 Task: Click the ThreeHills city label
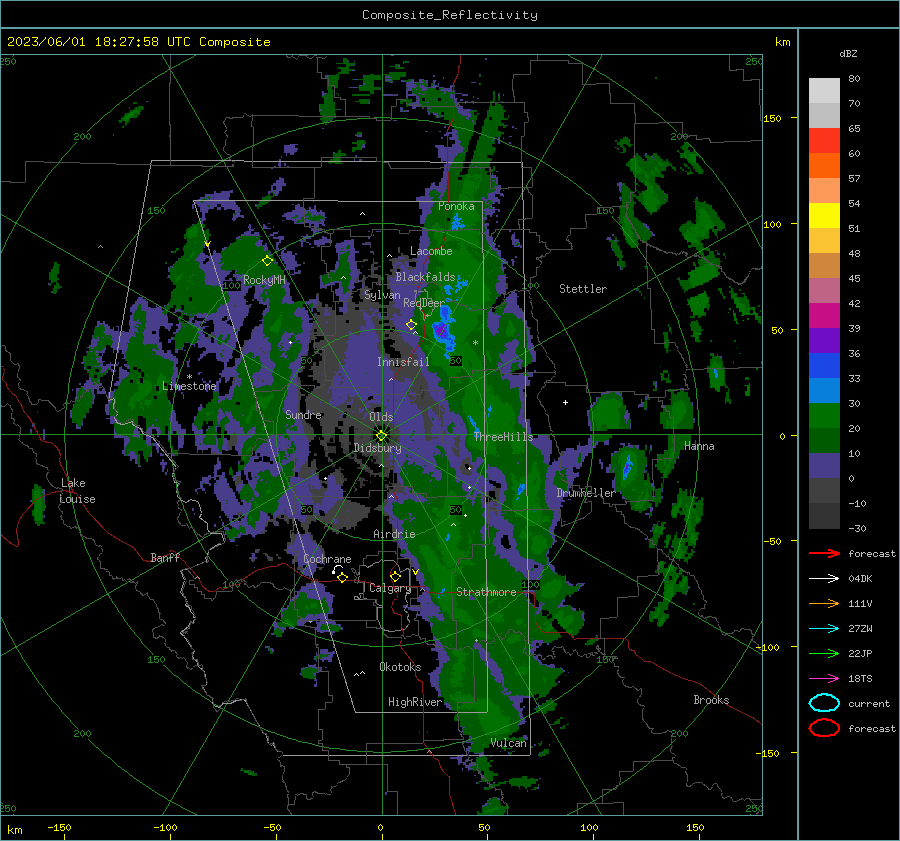pyautogui.click(x=503, y=437)
